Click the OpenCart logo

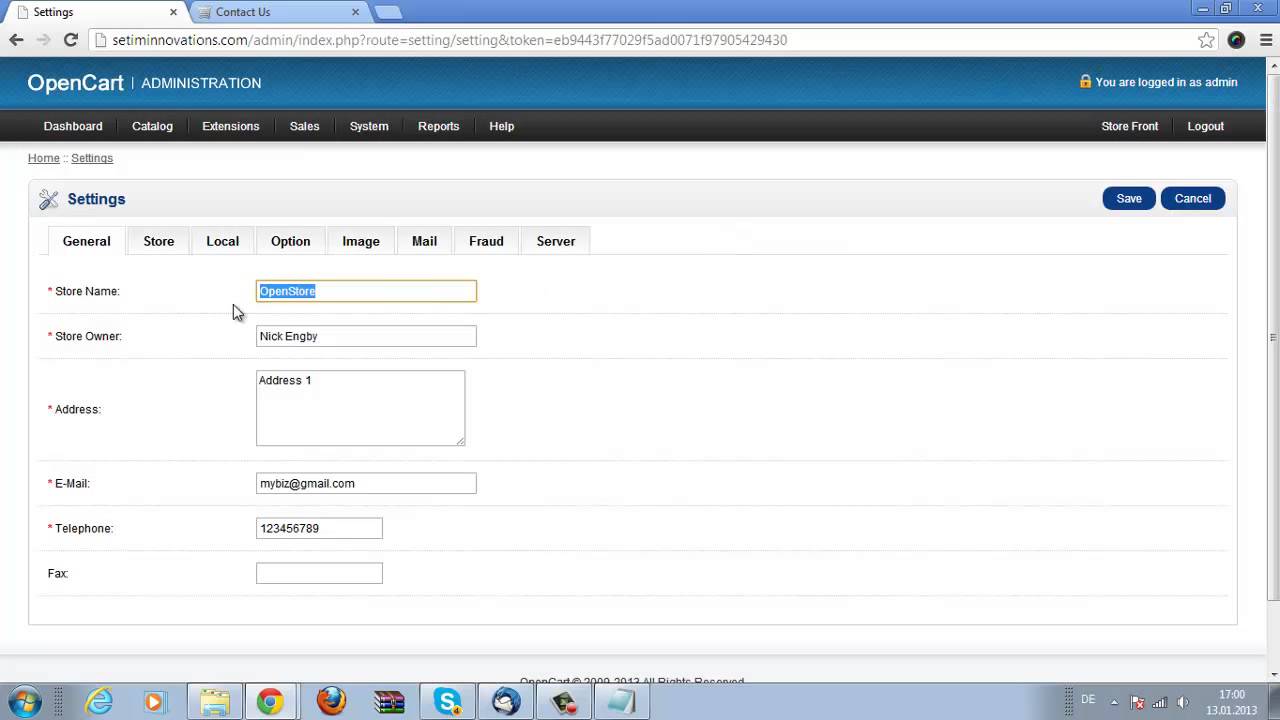[75, 83]
